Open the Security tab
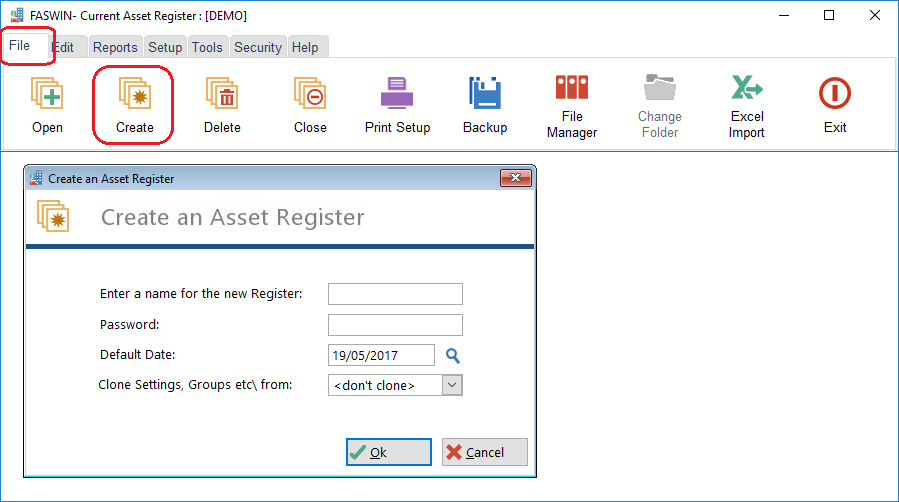The height and width of the screenshot is (502, 899). coord(258,48)
